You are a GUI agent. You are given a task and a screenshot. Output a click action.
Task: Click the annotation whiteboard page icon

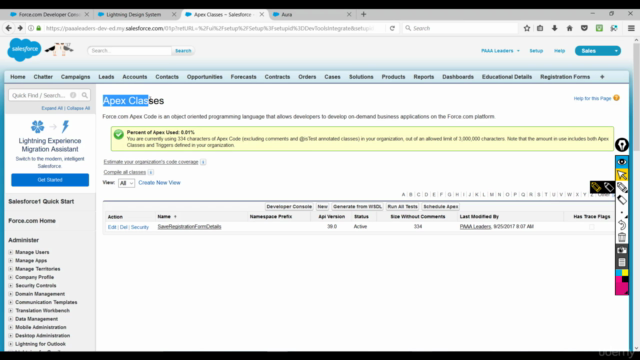tap(622, 262)
